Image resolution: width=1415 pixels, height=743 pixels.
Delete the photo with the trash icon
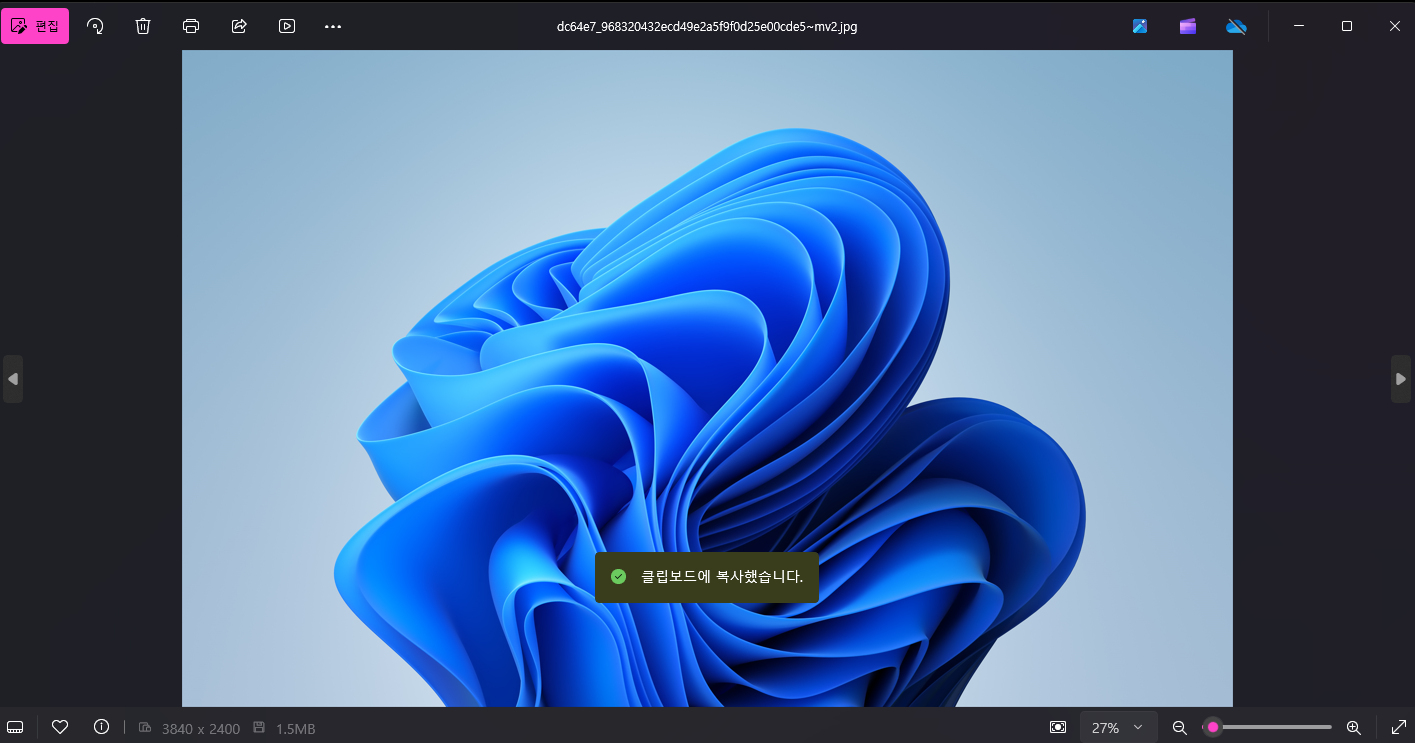point(143,26)
